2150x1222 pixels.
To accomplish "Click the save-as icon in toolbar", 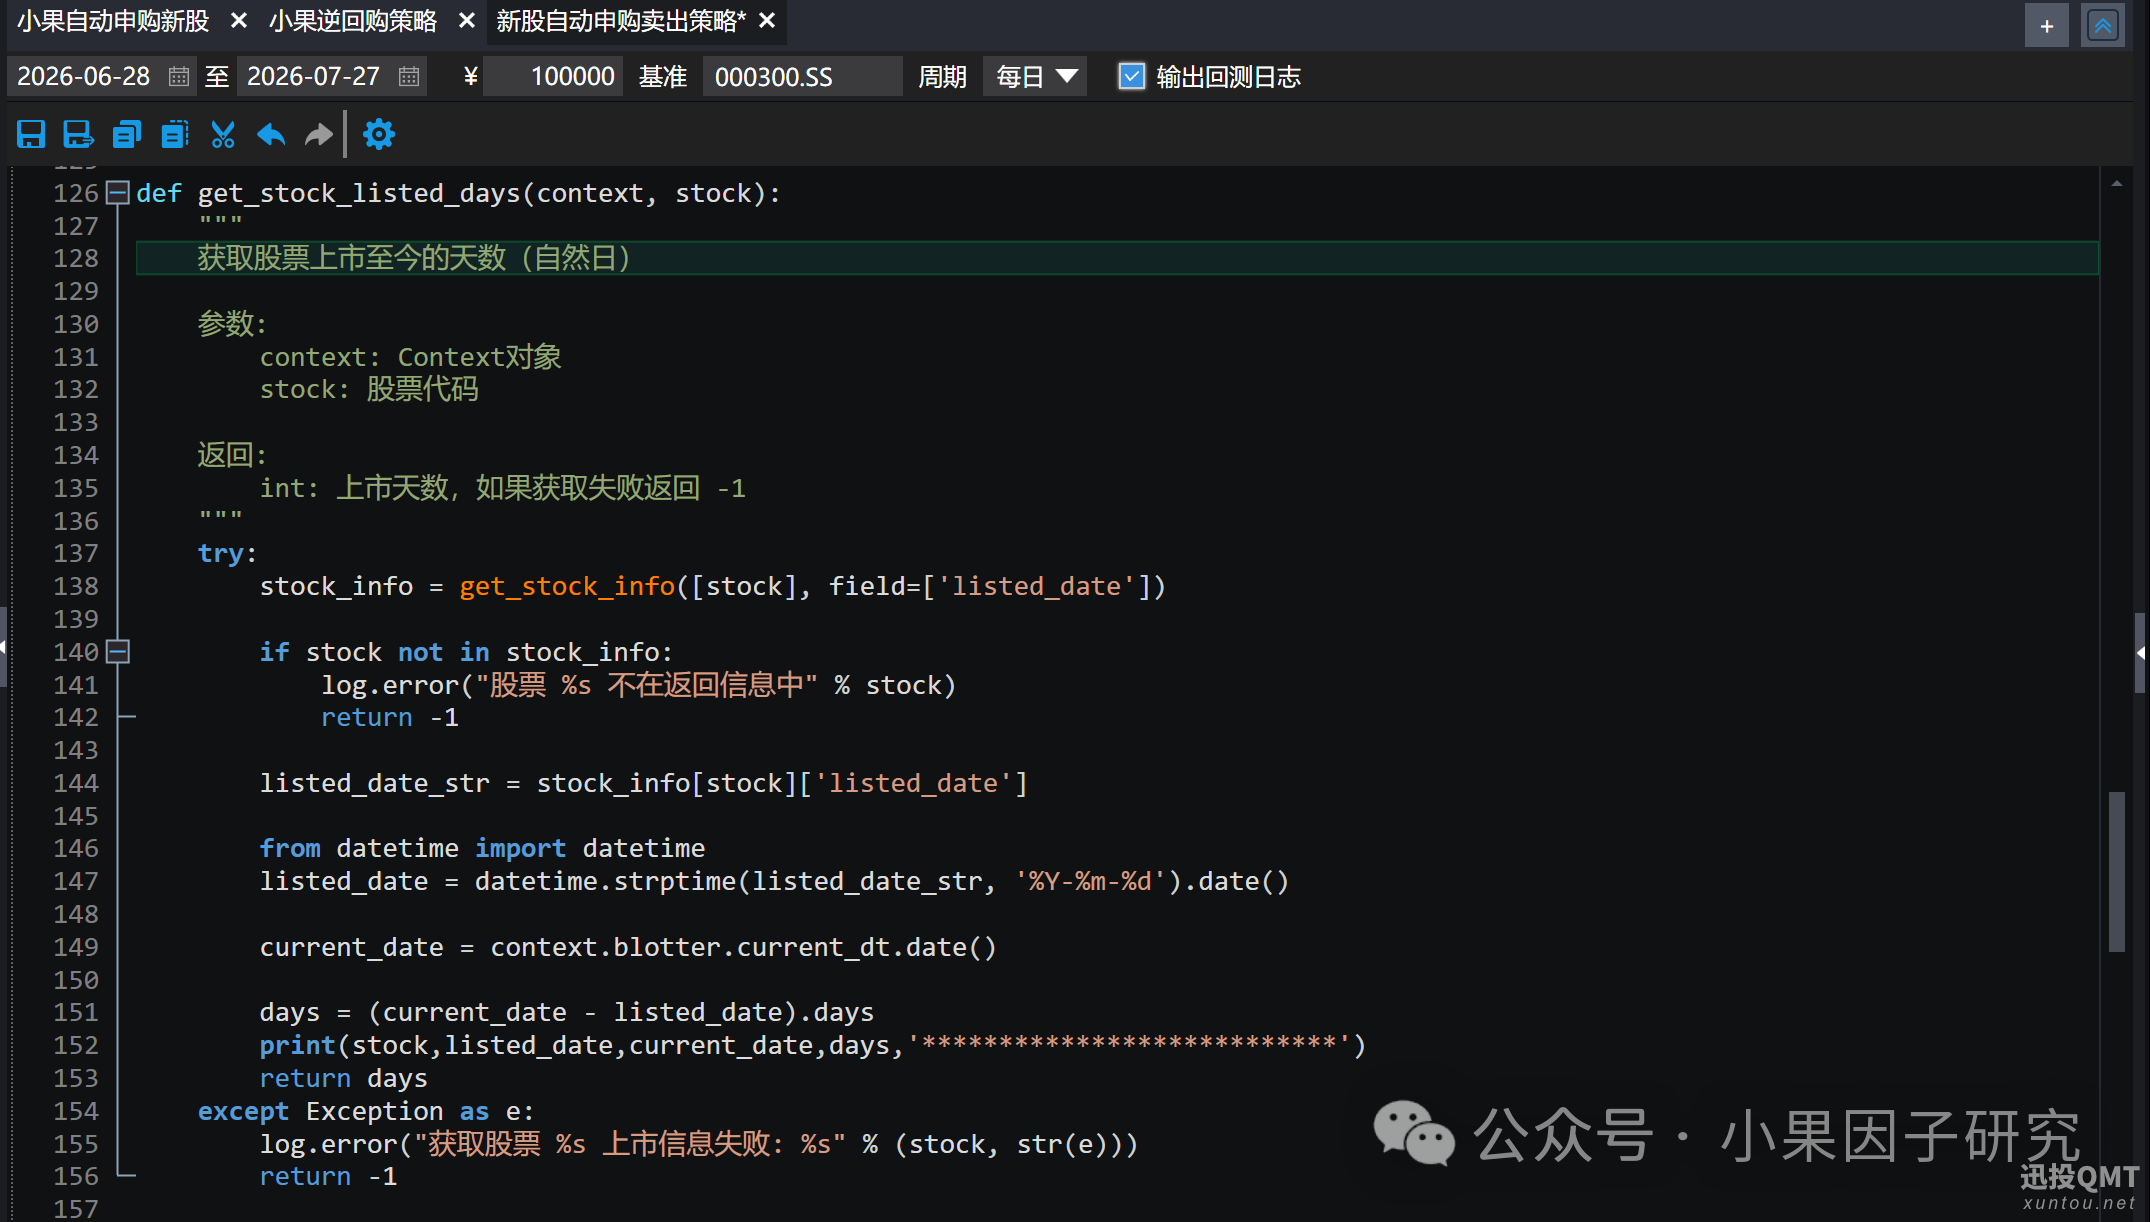I will (x=78, y=134).
